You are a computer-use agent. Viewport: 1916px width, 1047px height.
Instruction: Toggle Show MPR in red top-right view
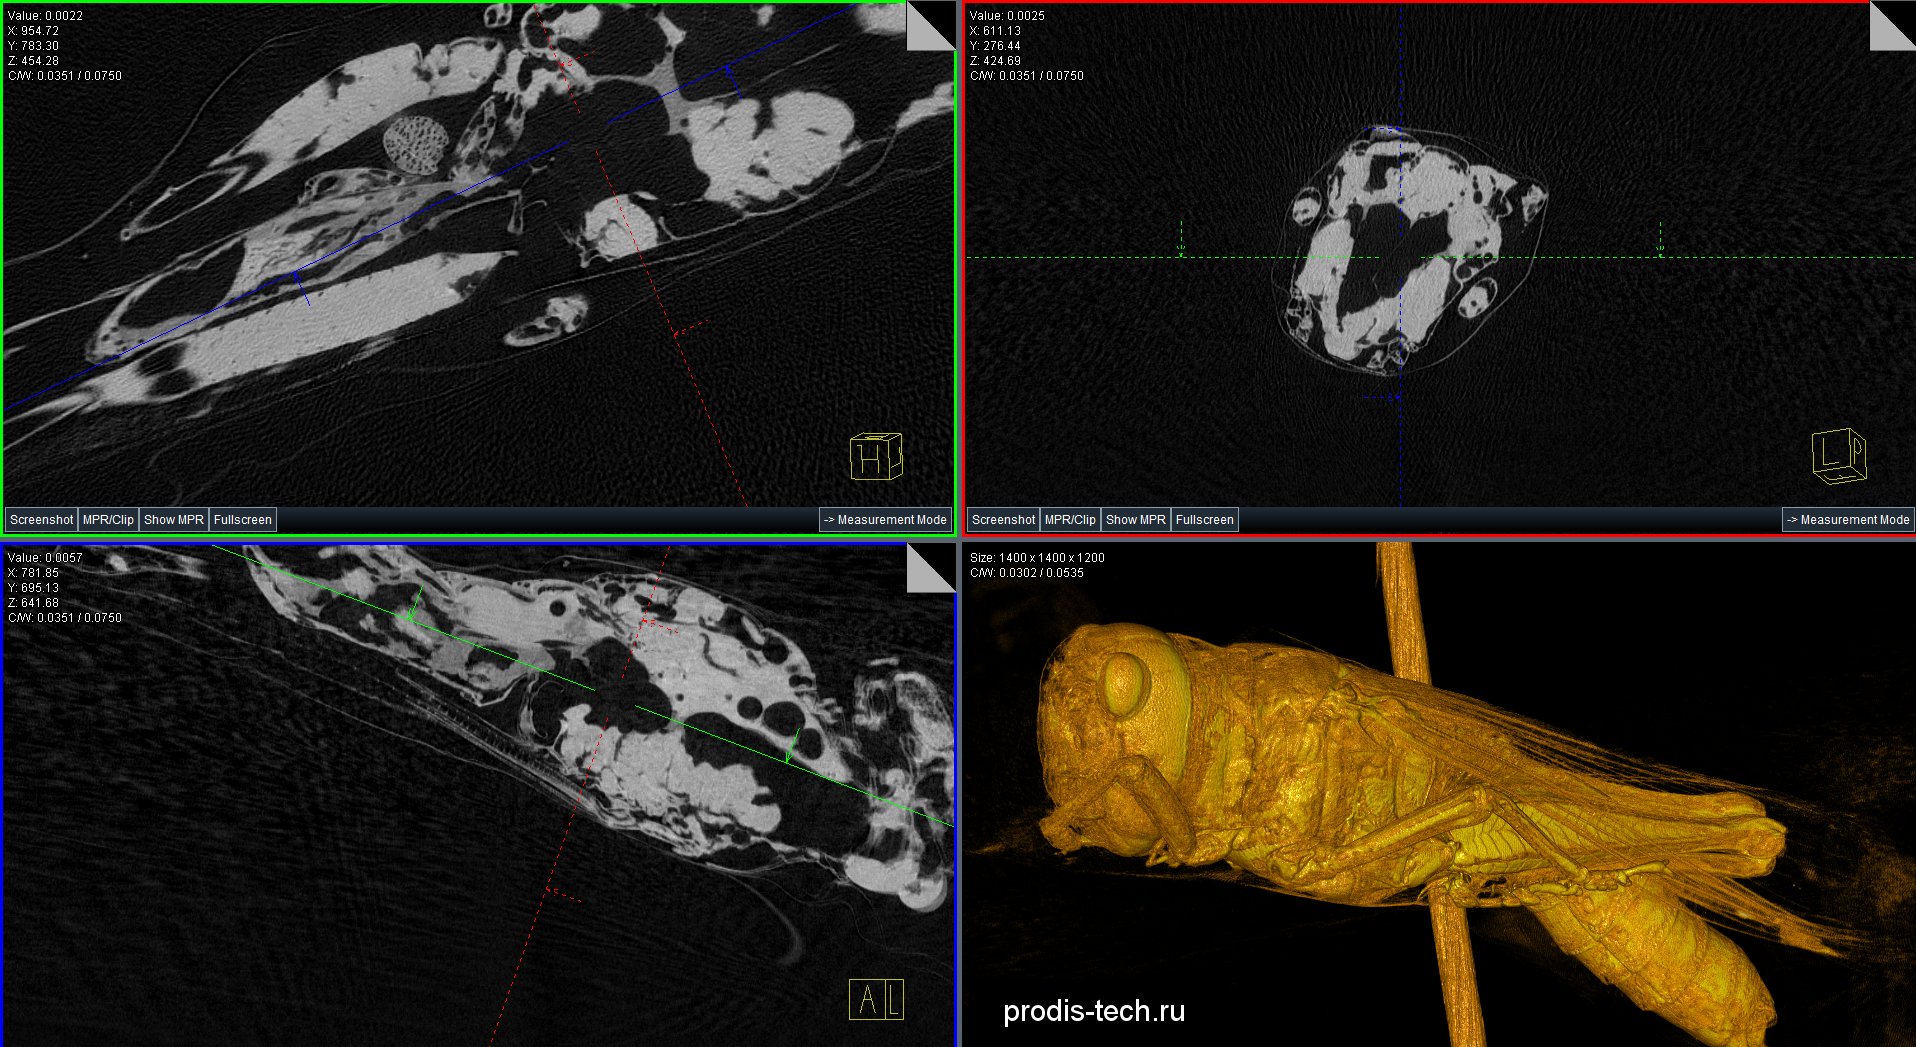(x=1135, y=520)
